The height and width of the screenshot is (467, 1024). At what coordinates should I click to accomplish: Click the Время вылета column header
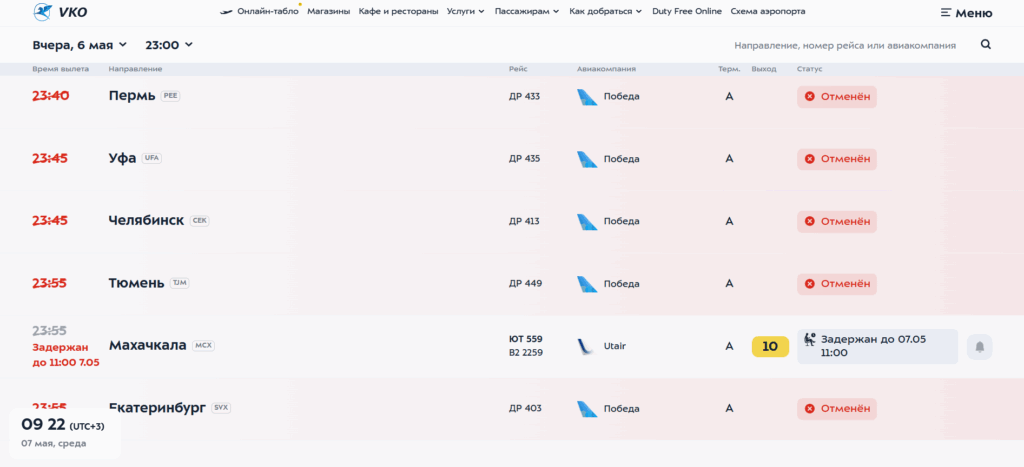click(61, 69)
